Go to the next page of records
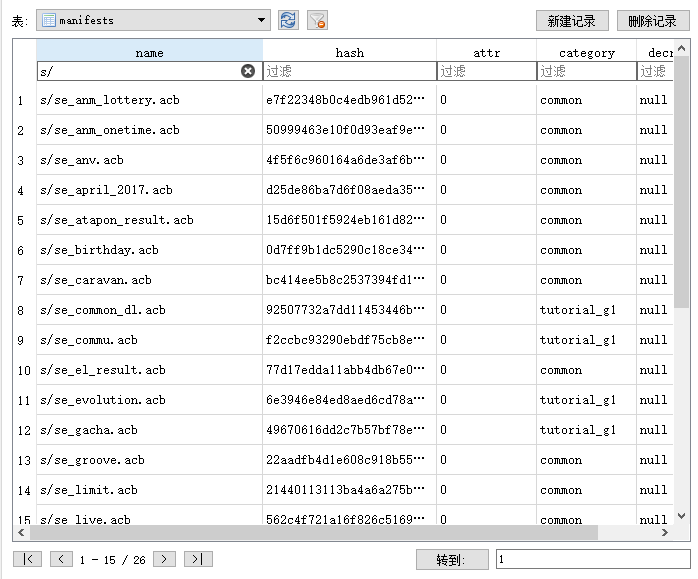The height and width of the screenshot is (579, 698). 164,559
